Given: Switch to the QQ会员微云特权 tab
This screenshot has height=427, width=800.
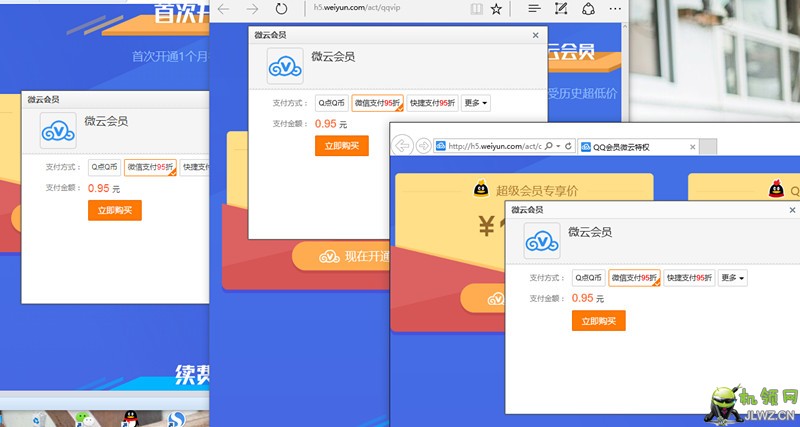Looking at the screenshot, I should coord(638,147).
